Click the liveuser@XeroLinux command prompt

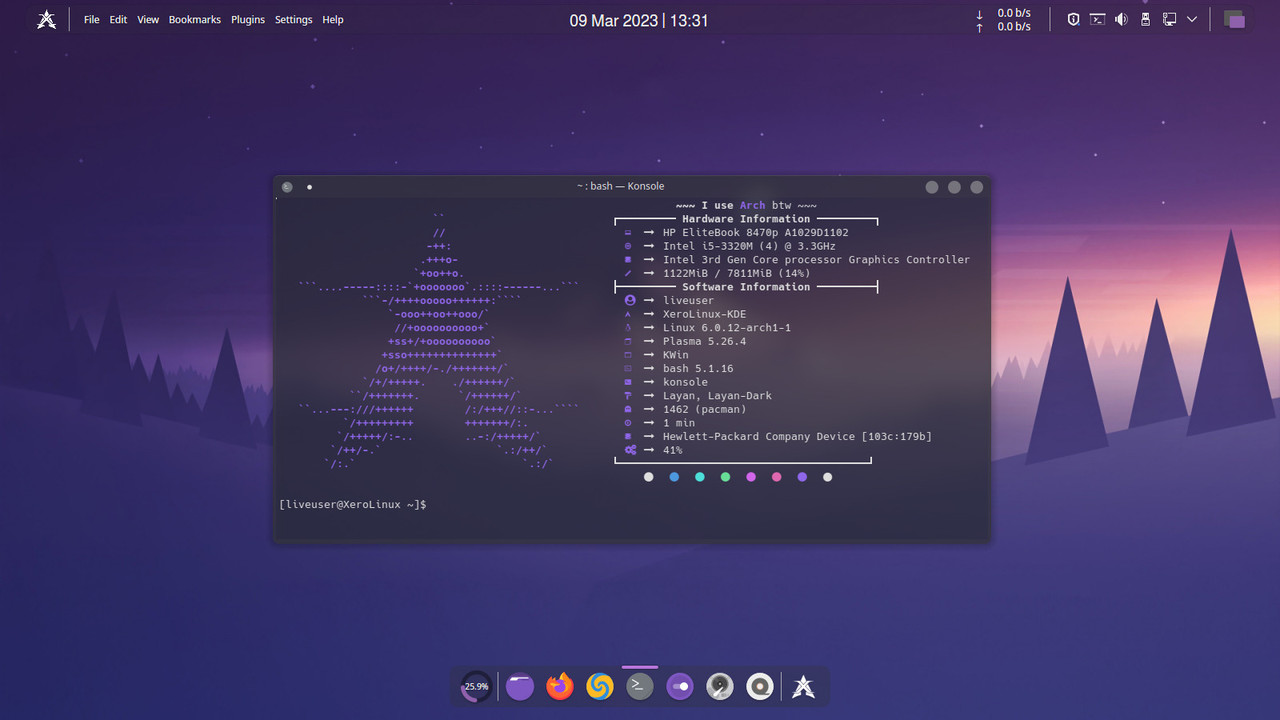[x=353, y=505]
